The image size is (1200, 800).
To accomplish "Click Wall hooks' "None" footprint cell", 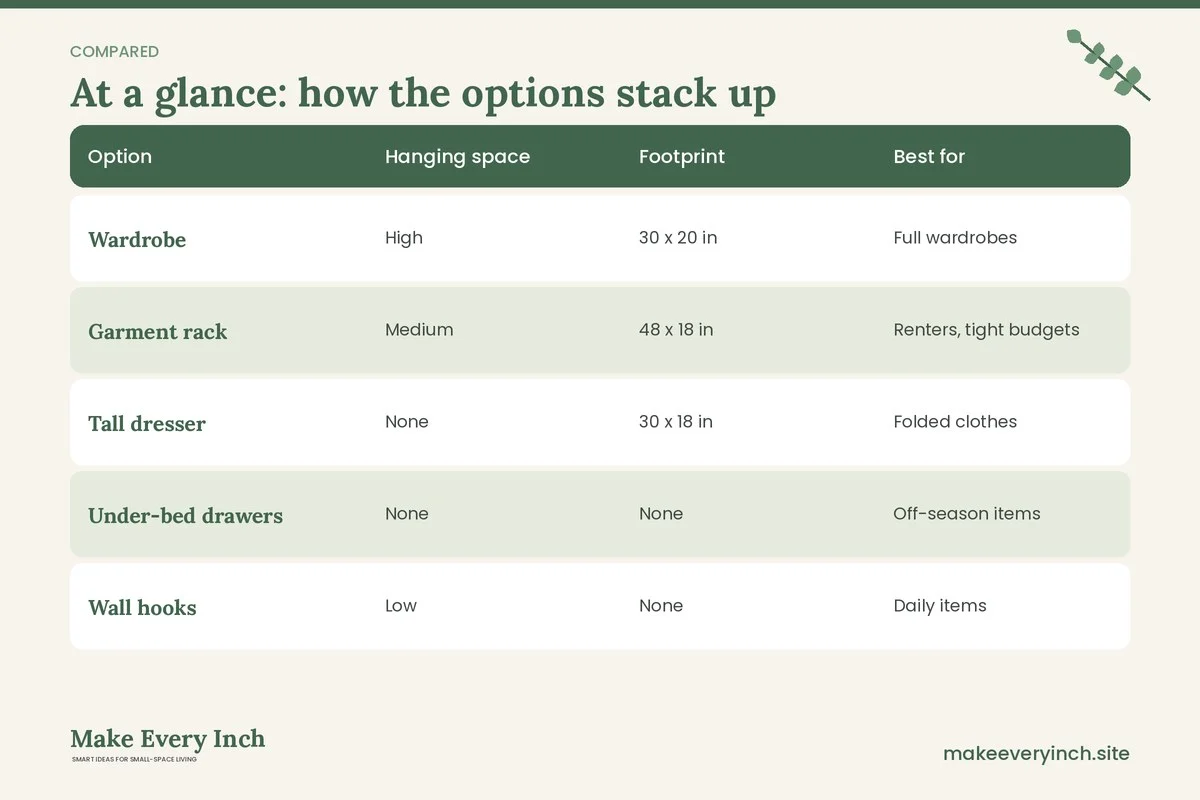I will pyautogui.click(x=661, y=606).
